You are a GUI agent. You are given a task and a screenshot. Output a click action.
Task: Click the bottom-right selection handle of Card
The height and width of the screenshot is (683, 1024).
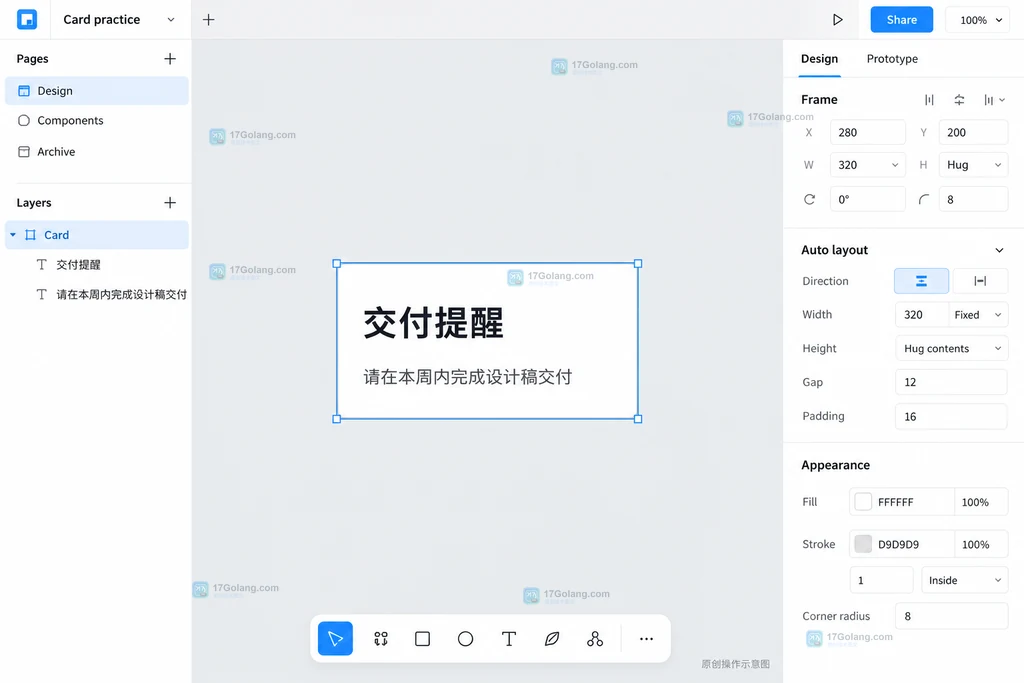(638, 419)
